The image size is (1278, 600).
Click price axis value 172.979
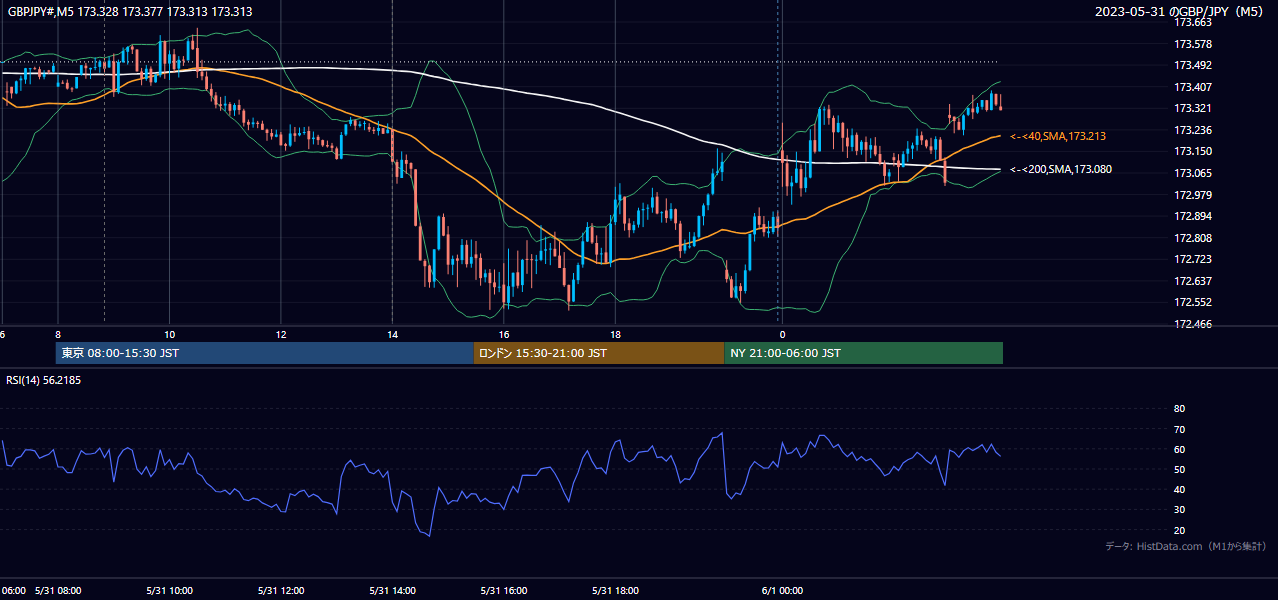pos(1193,195)
